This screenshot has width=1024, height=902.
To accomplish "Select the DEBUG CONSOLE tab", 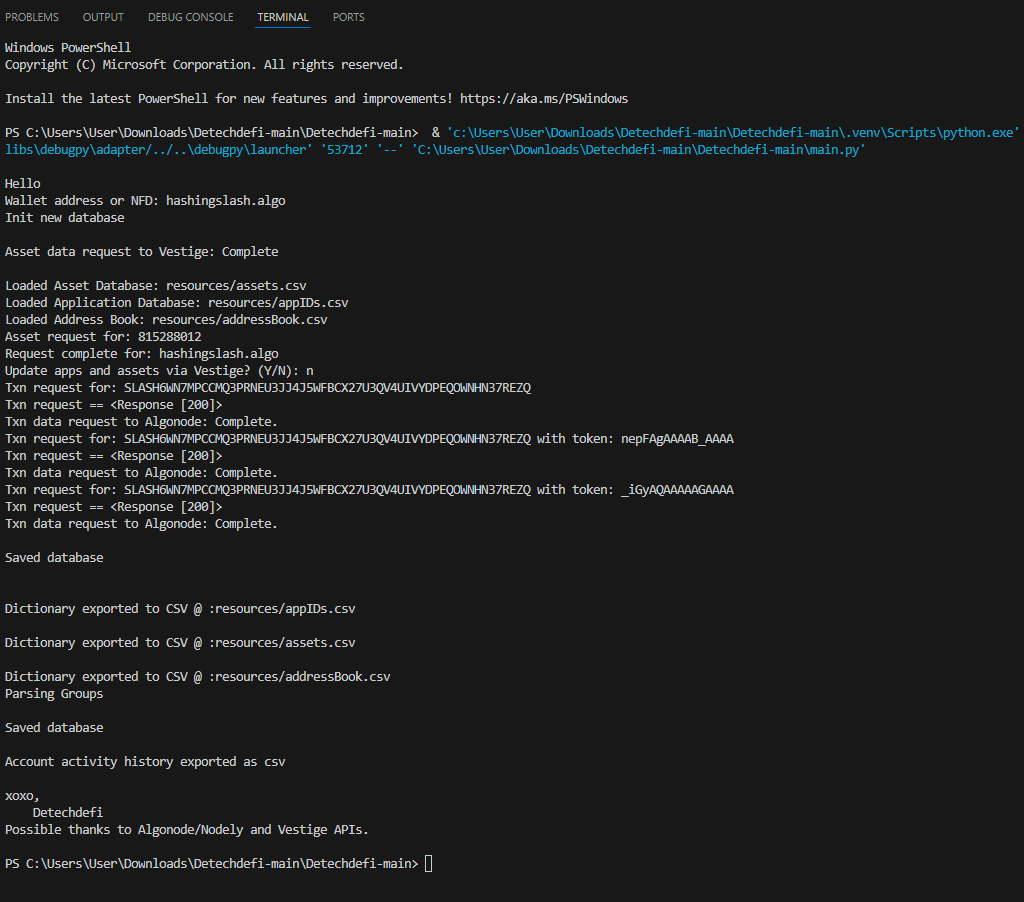I will point(190,17).
